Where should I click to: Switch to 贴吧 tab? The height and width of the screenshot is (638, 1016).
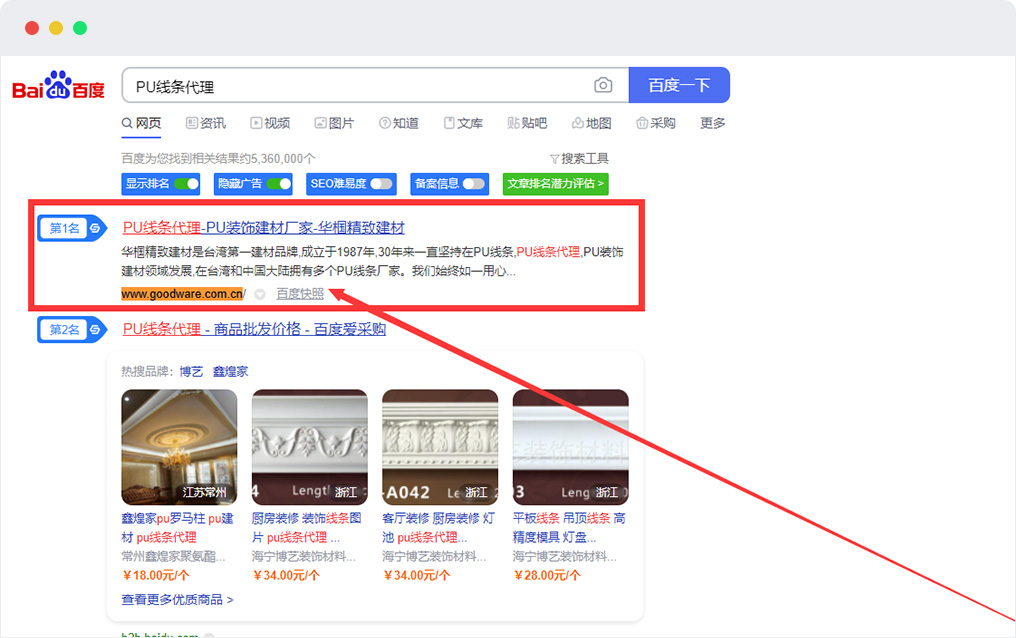tap(527, 123)
